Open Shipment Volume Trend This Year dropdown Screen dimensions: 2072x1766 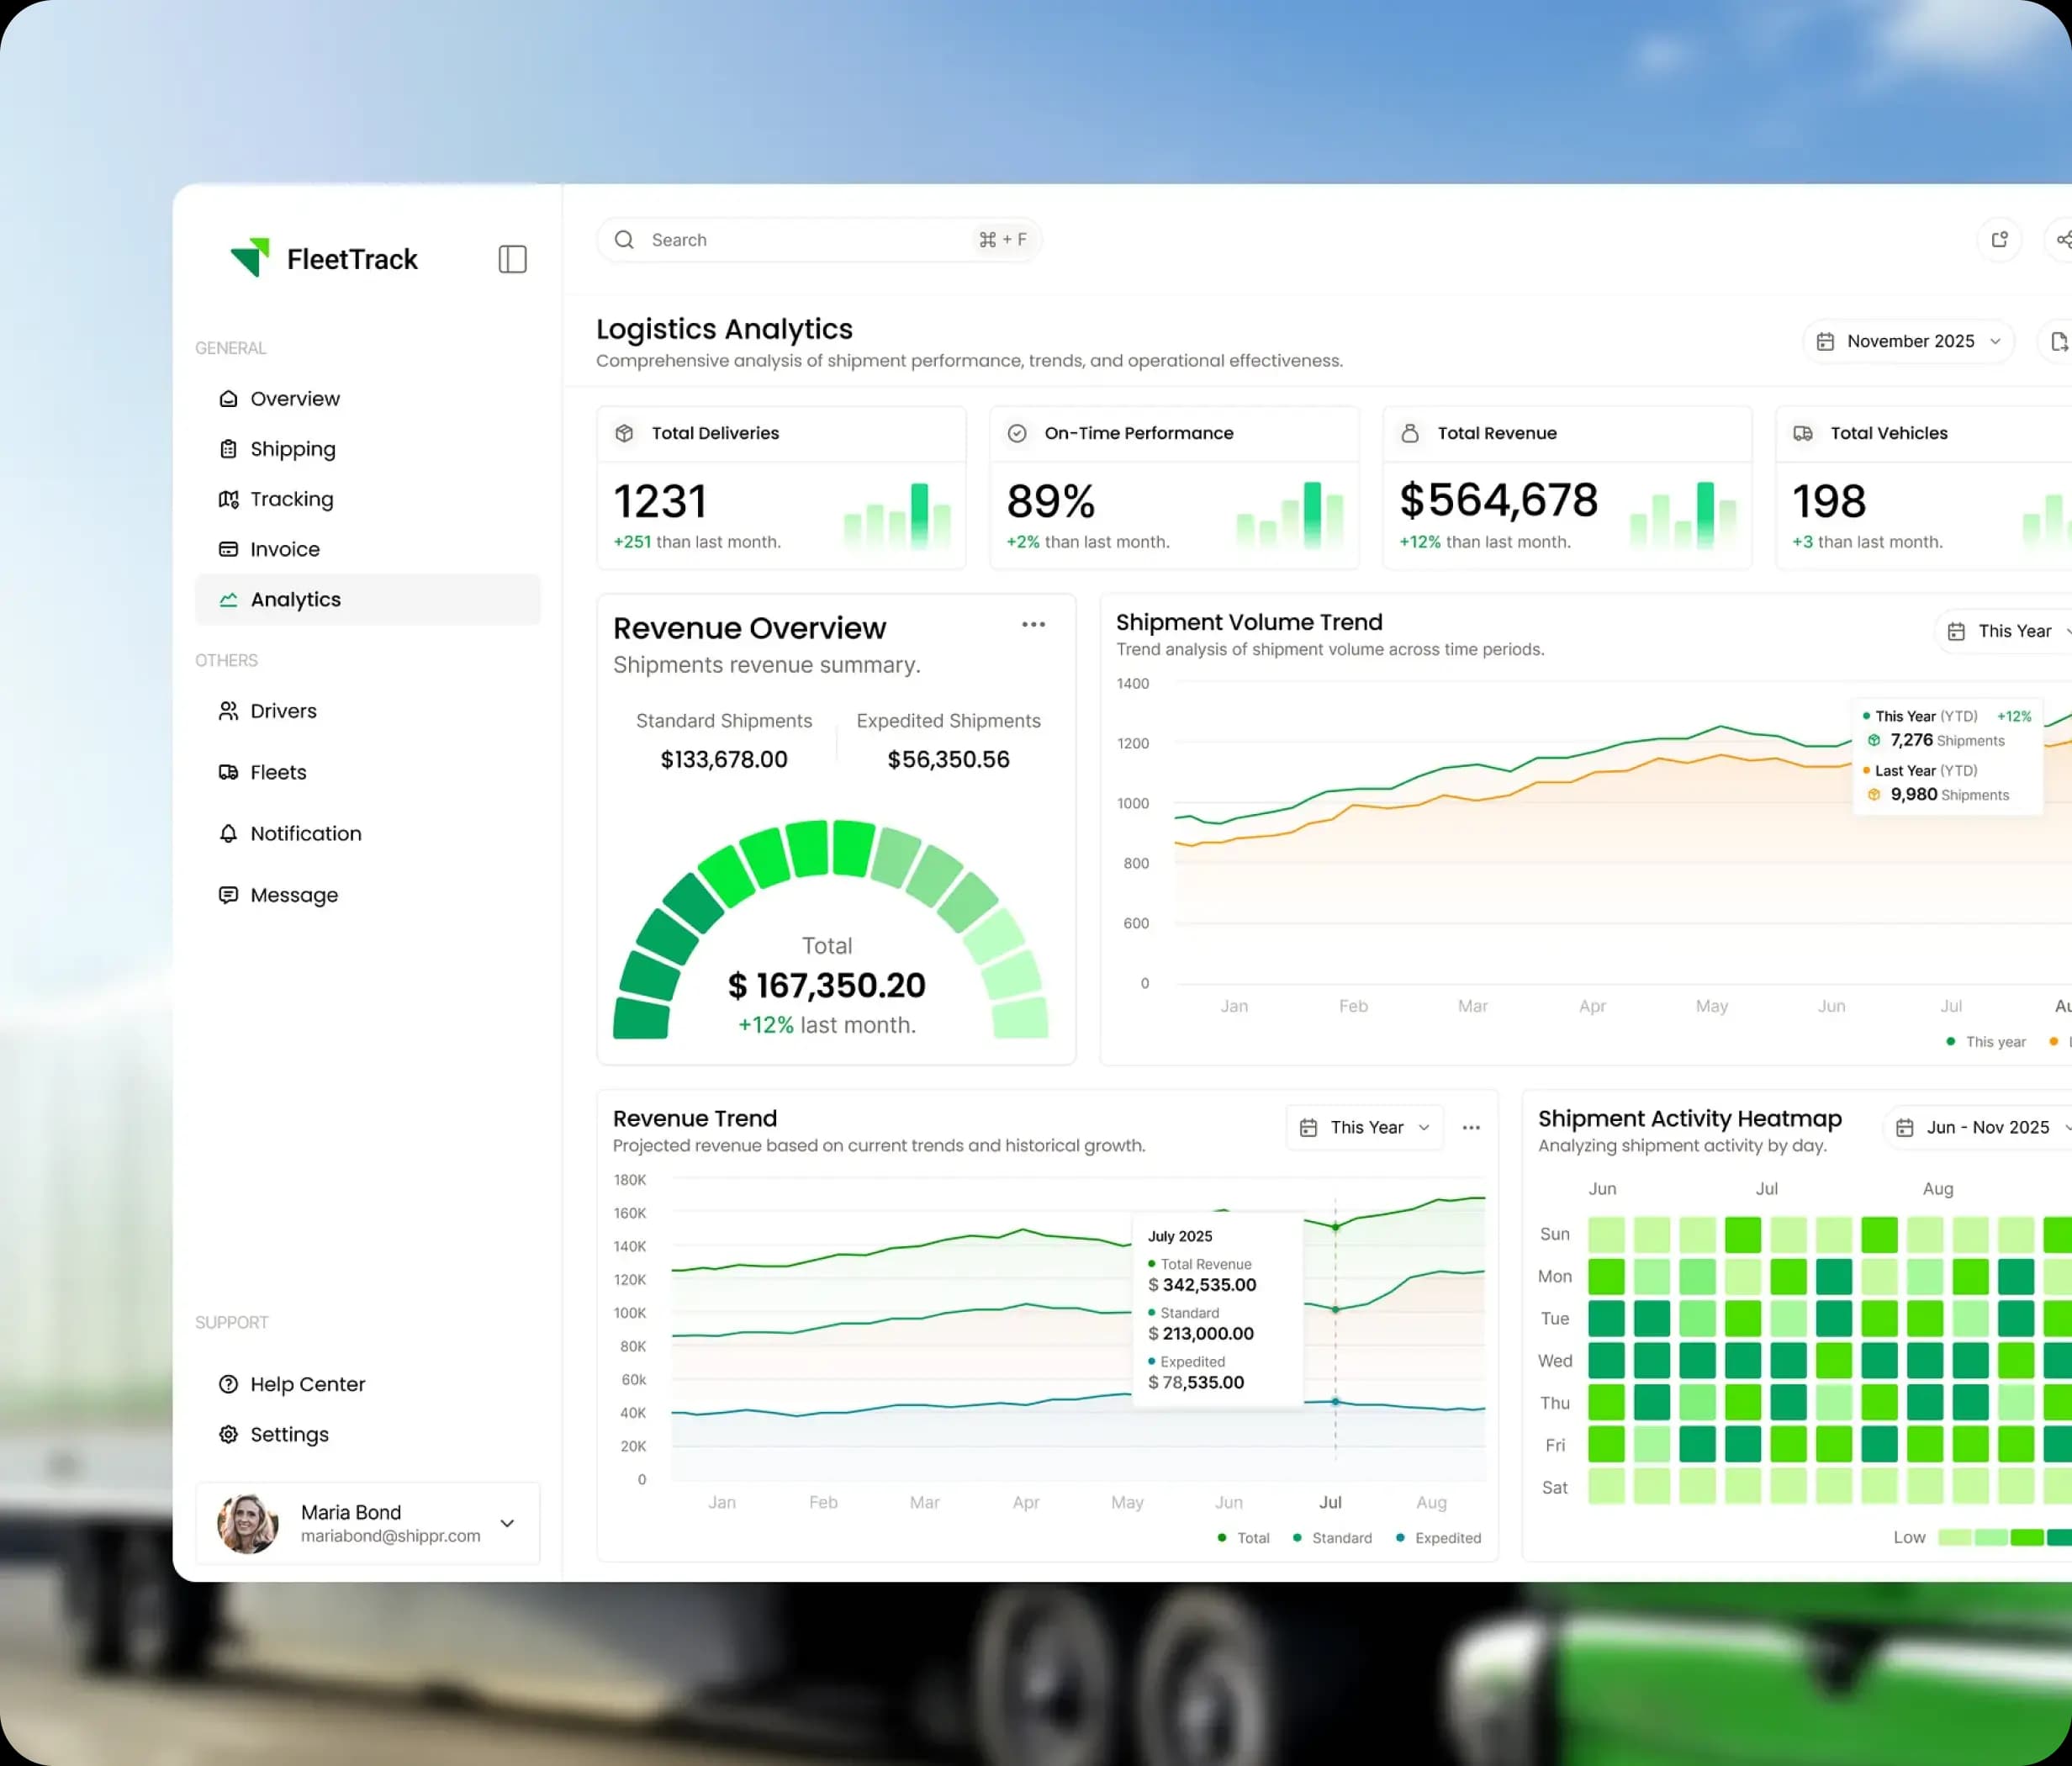[2003, 631]
